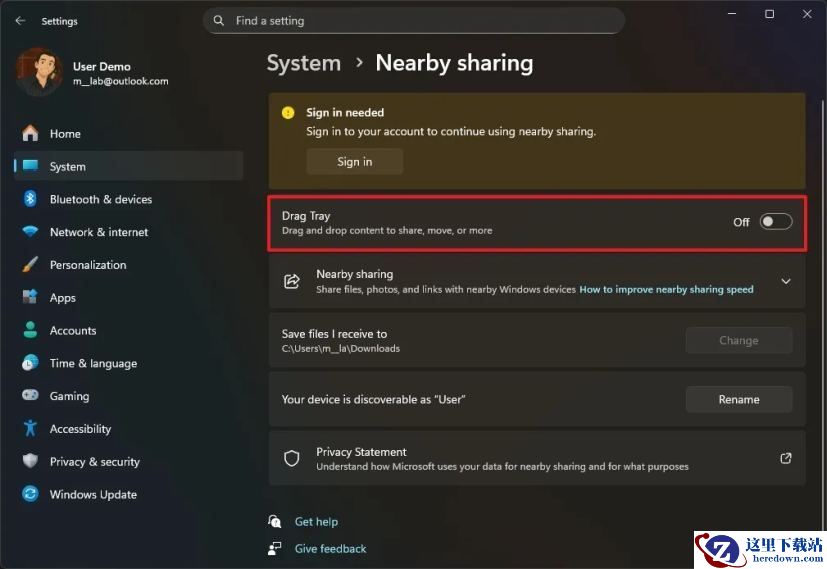
Task: Click the System breadcrumb
Action: 303,63
